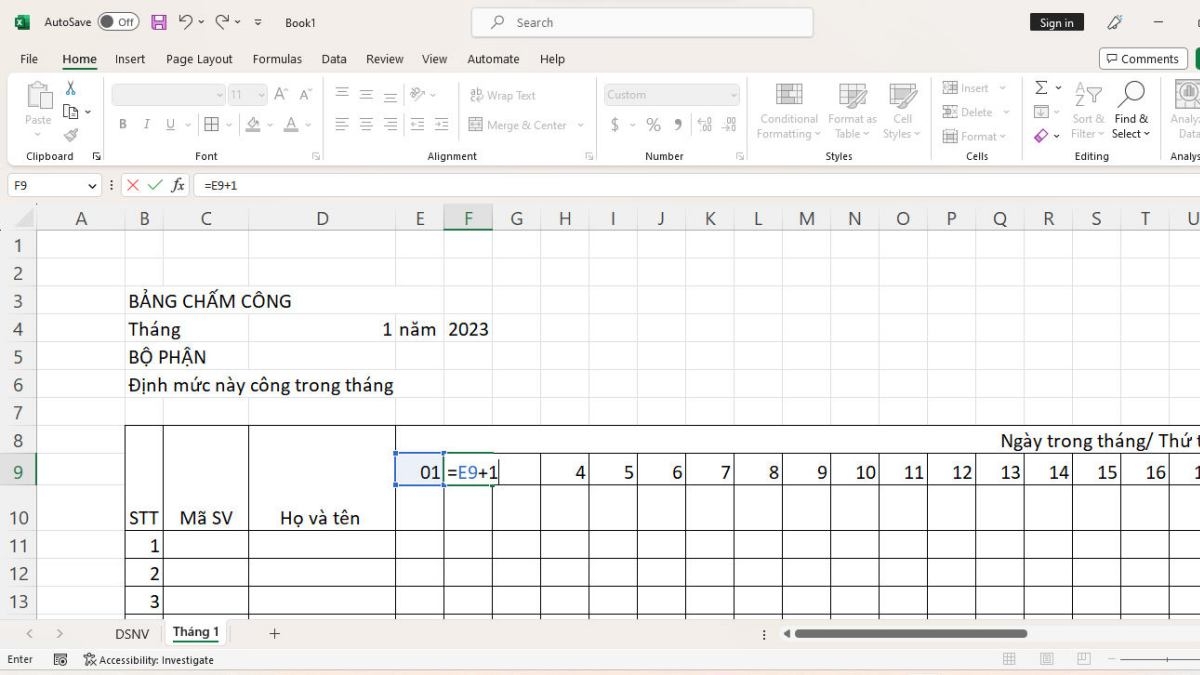Screen dimensions: 1200x675
Task: Open the Sort & Filter menu
Action: [1087, 111]
